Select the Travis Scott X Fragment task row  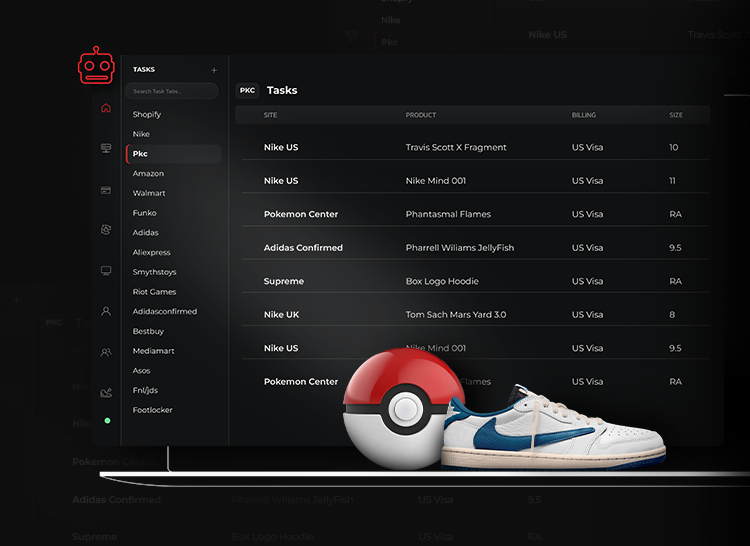pos(456,147)
